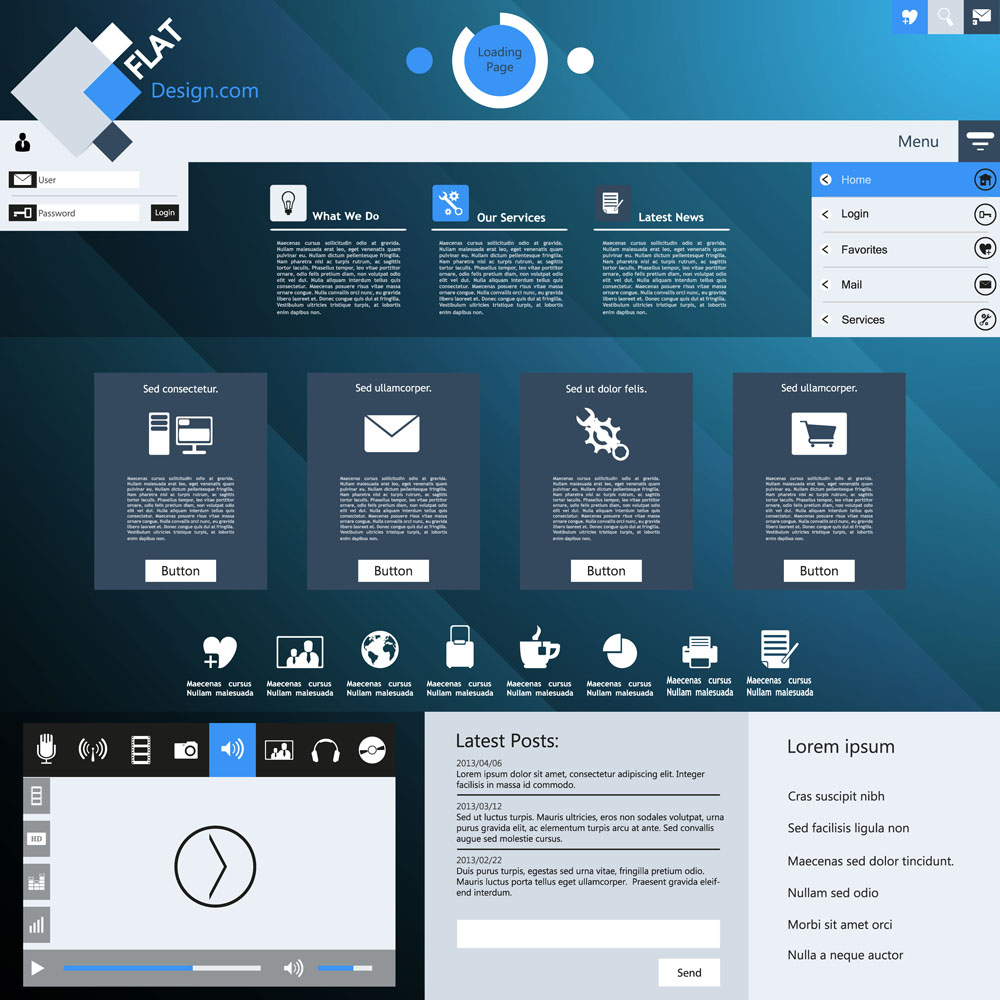Screen dimensions: 1000x1000
Task: Select the broadcast antenna icon
Action: coord(93,749)
